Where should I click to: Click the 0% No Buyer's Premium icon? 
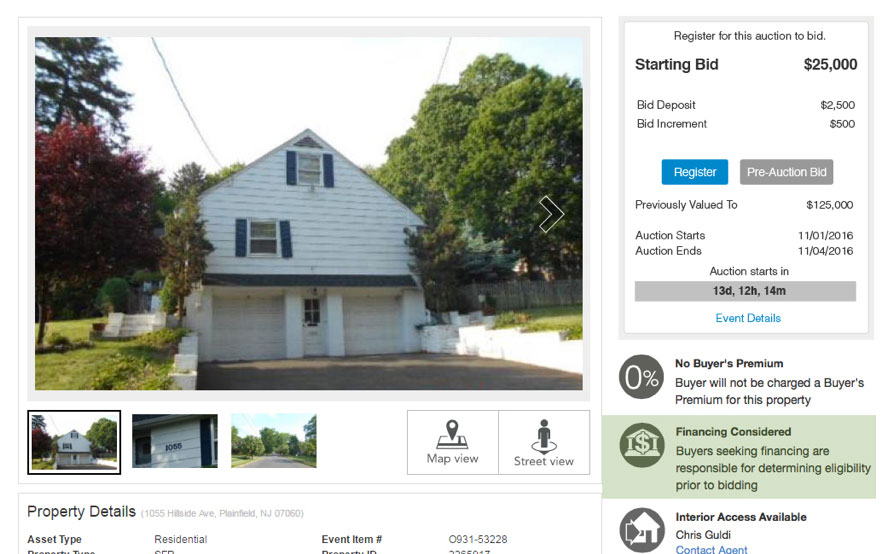pos(641,377)
